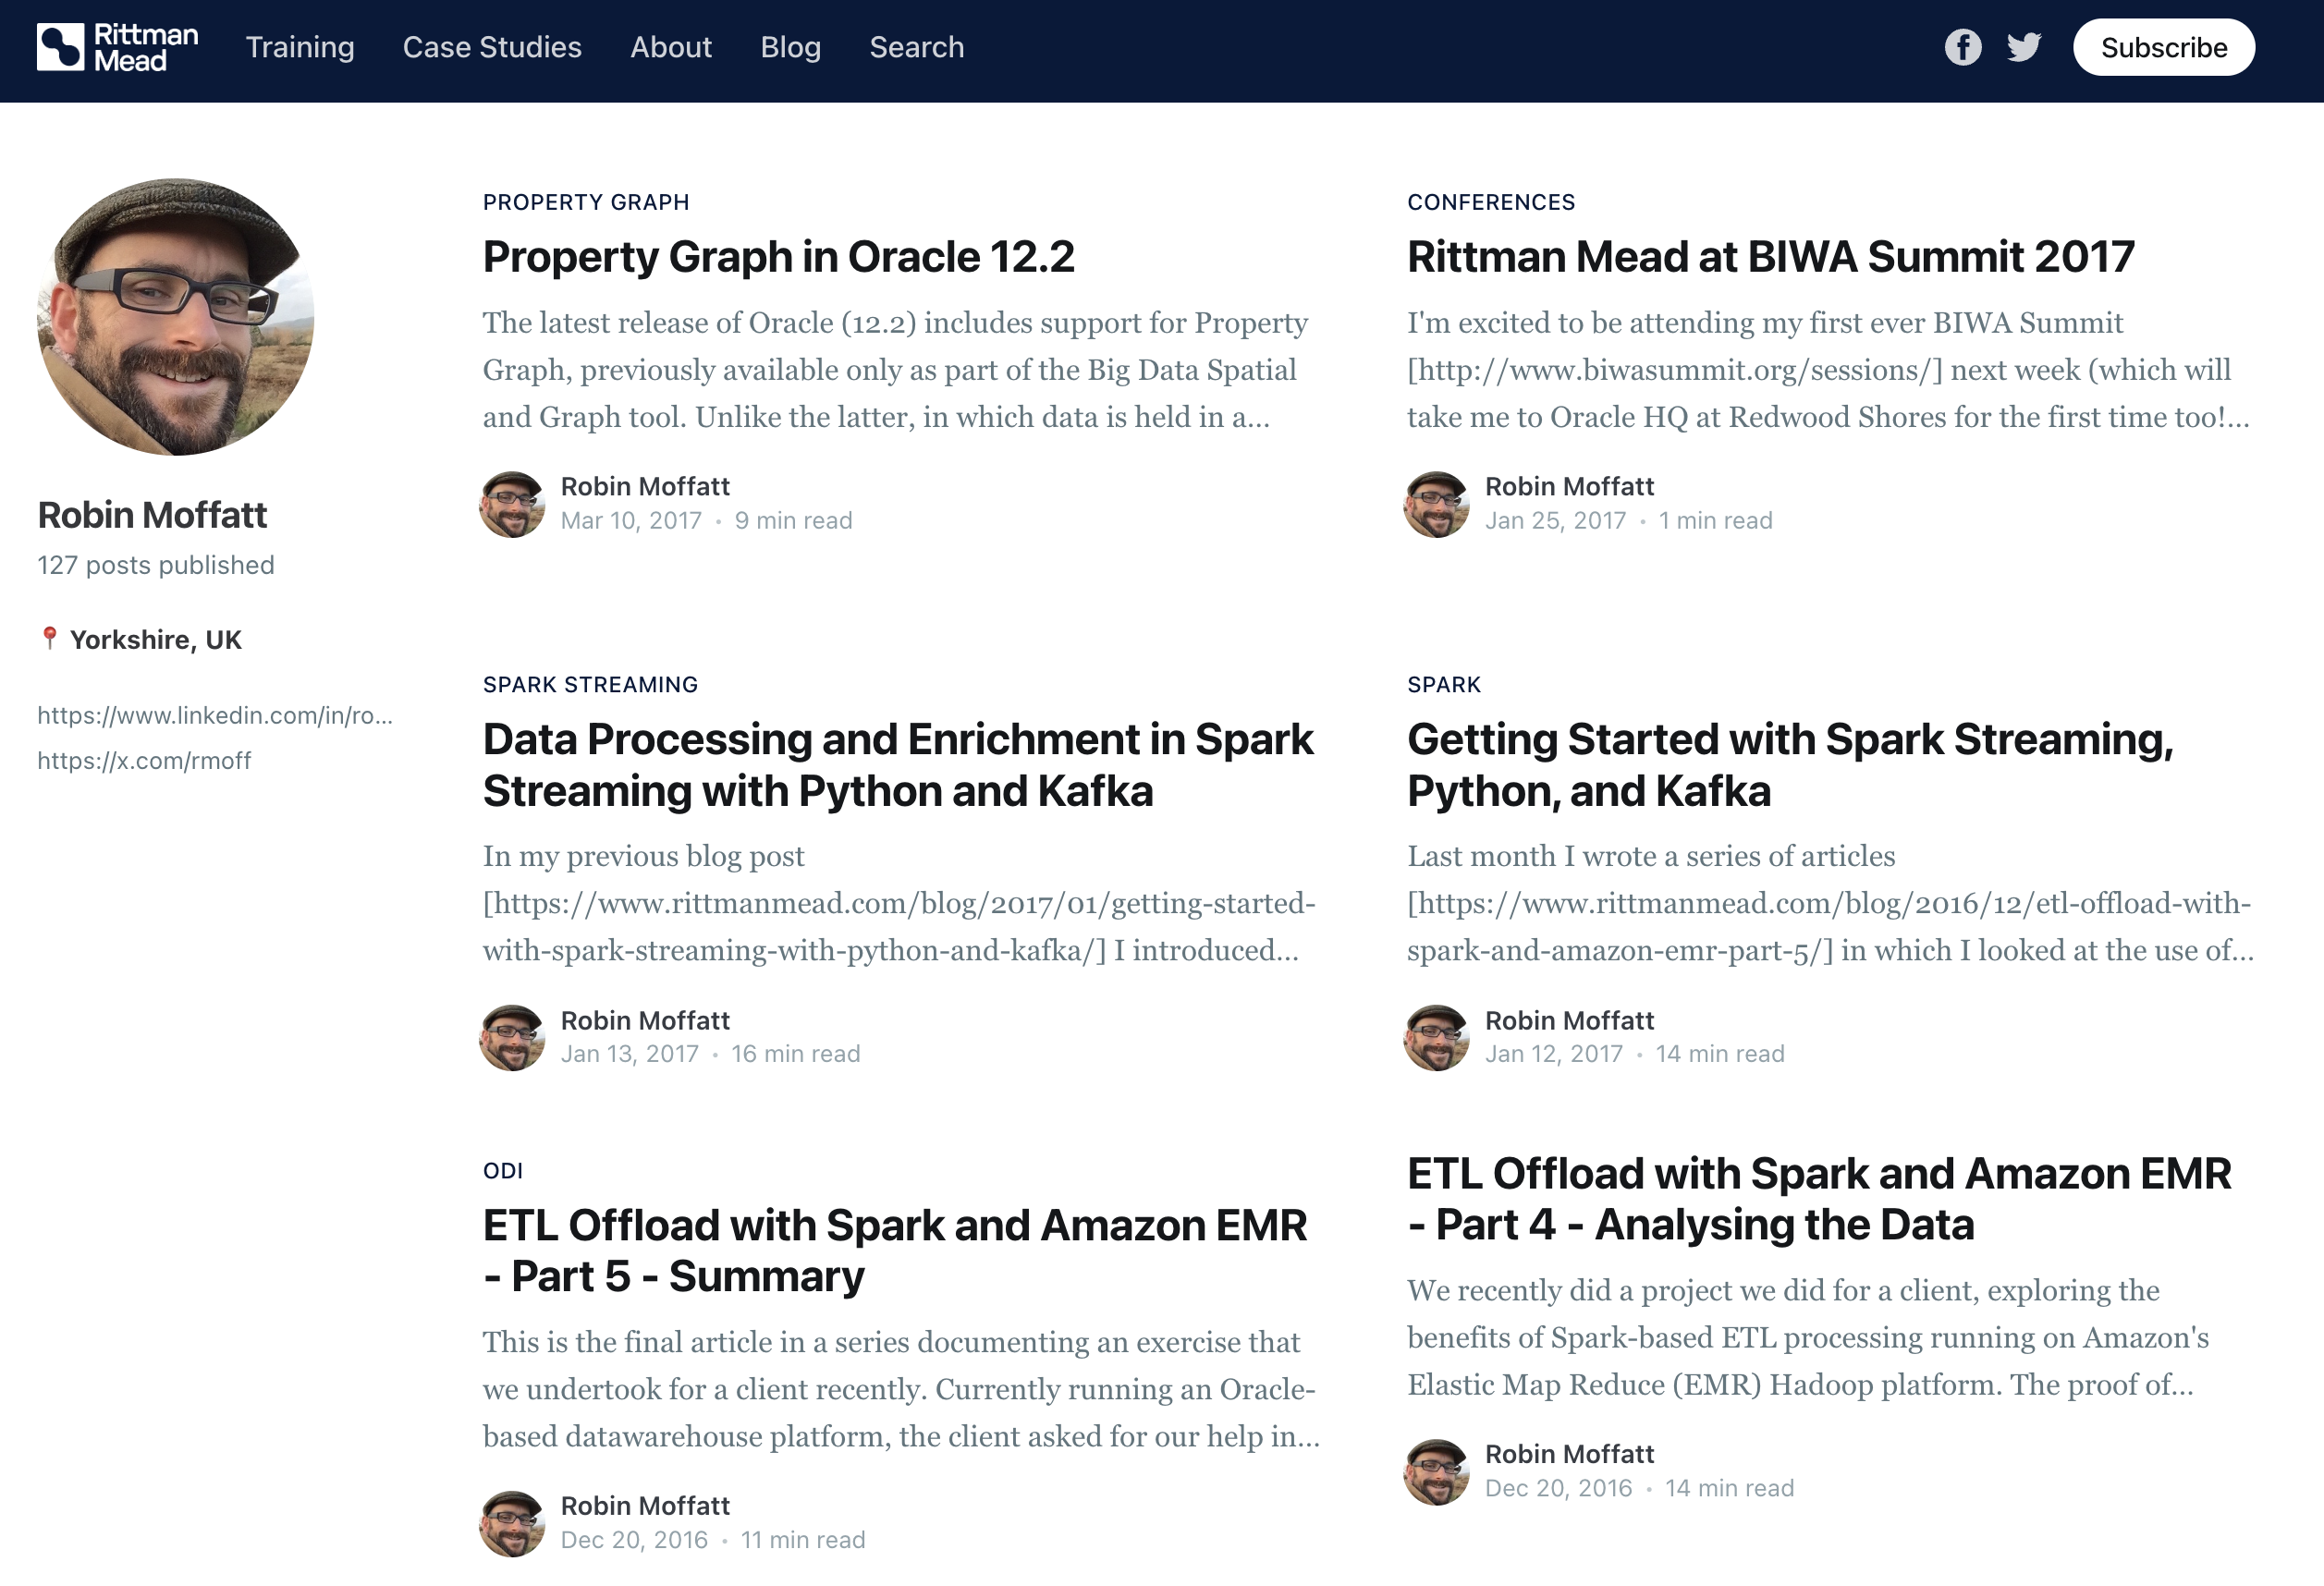Click author avatar under Property Graph post
The image size is (2324, 1586).
(x=512, y=504)
